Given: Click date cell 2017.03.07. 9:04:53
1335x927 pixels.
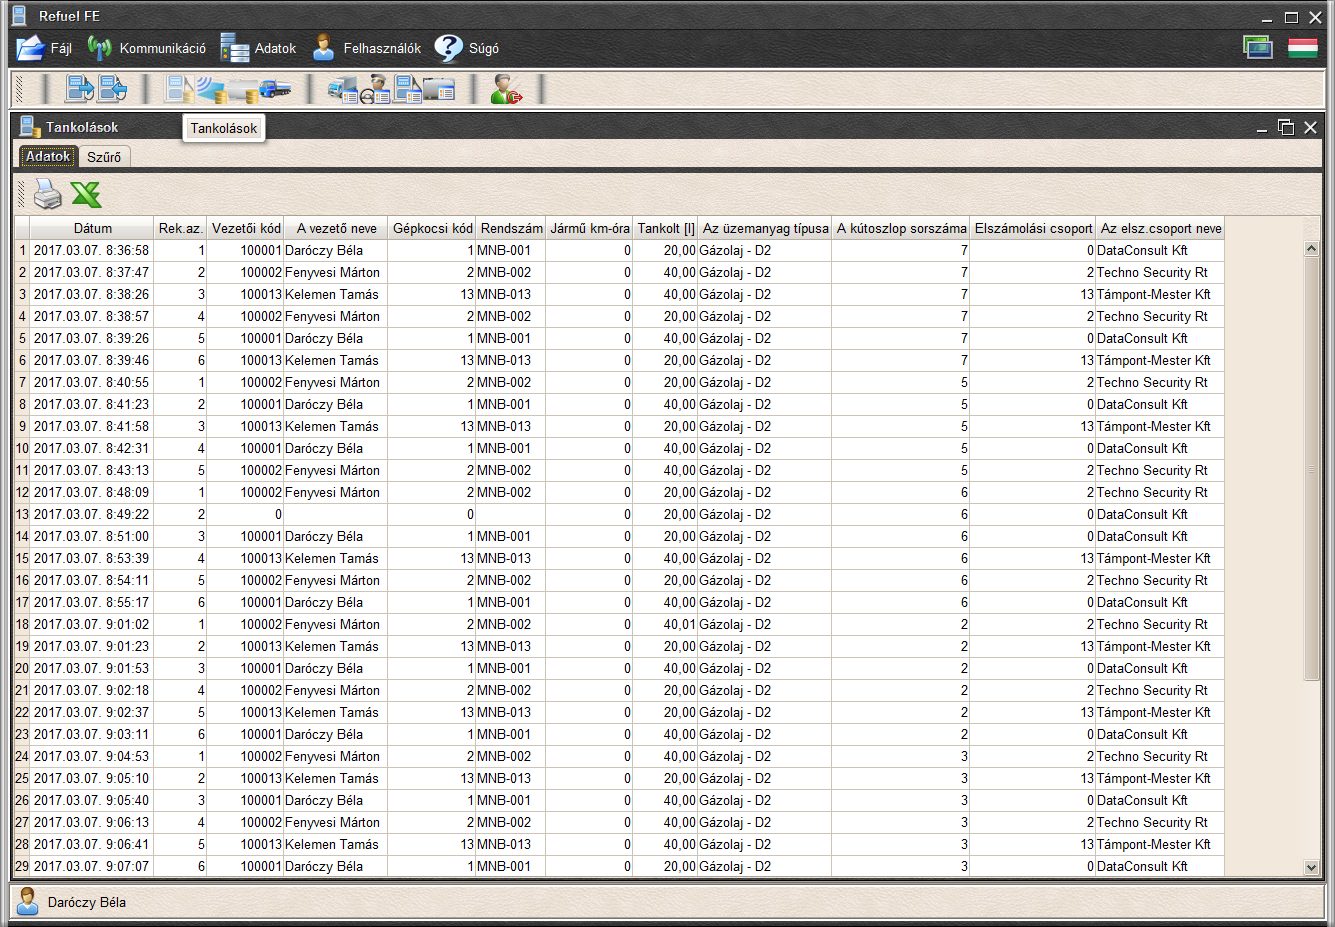Looking at the screenshot, I should [x=92, y=756].
